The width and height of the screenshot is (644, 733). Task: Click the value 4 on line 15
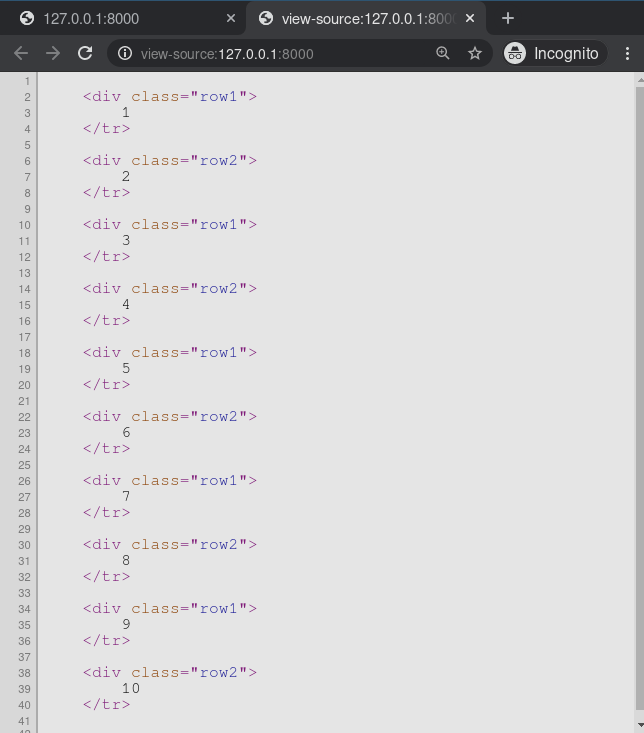click(x=126, y=304)
